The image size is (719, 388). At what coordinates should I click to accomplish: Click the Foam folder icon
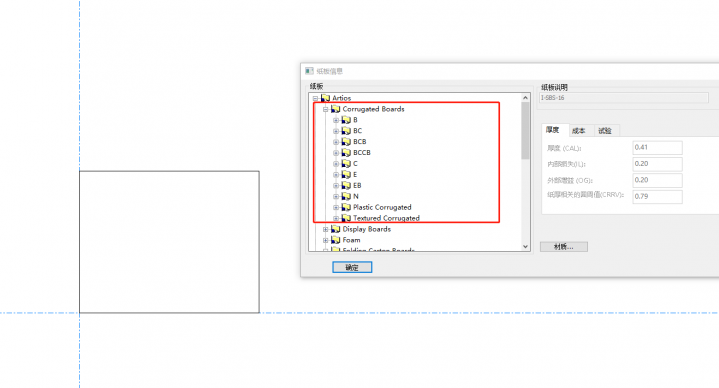click(336, 240)
